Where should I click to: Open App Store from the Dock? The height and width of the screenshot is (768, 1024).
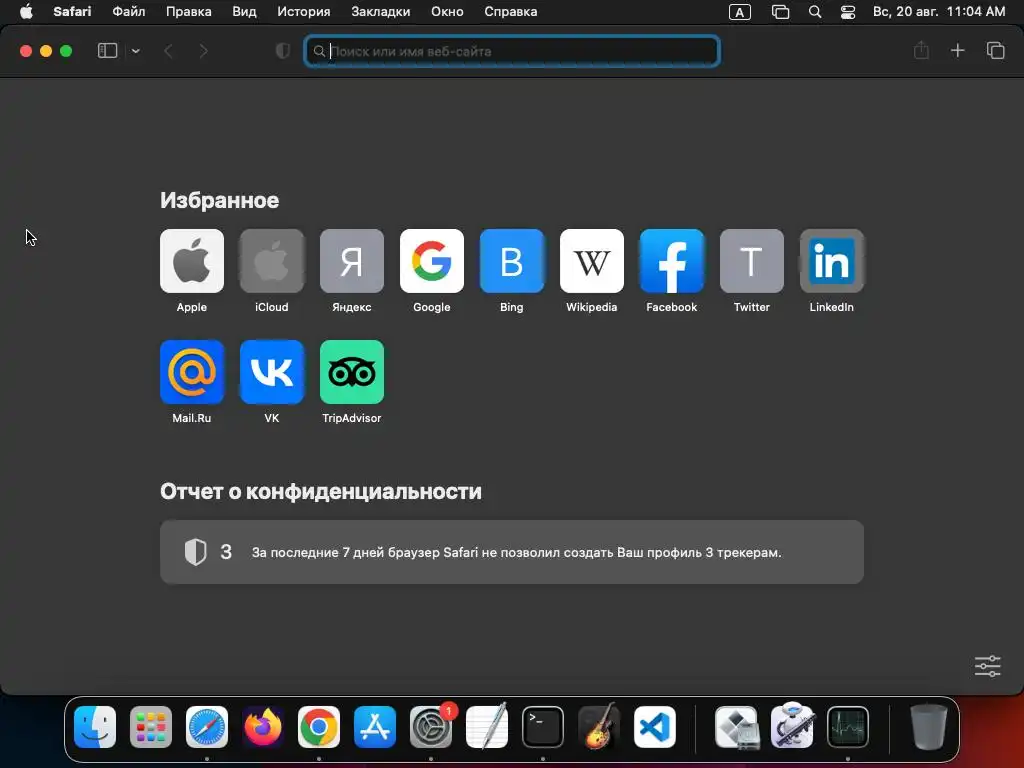(x=375, y=727)
